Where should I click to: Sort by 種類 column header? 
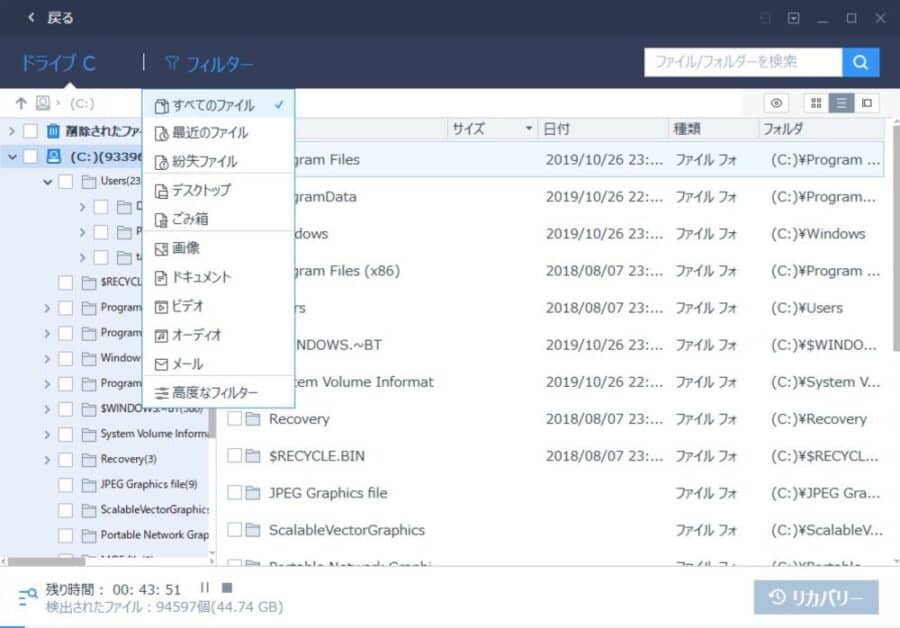pyautogui.click(x=713, y=129)
